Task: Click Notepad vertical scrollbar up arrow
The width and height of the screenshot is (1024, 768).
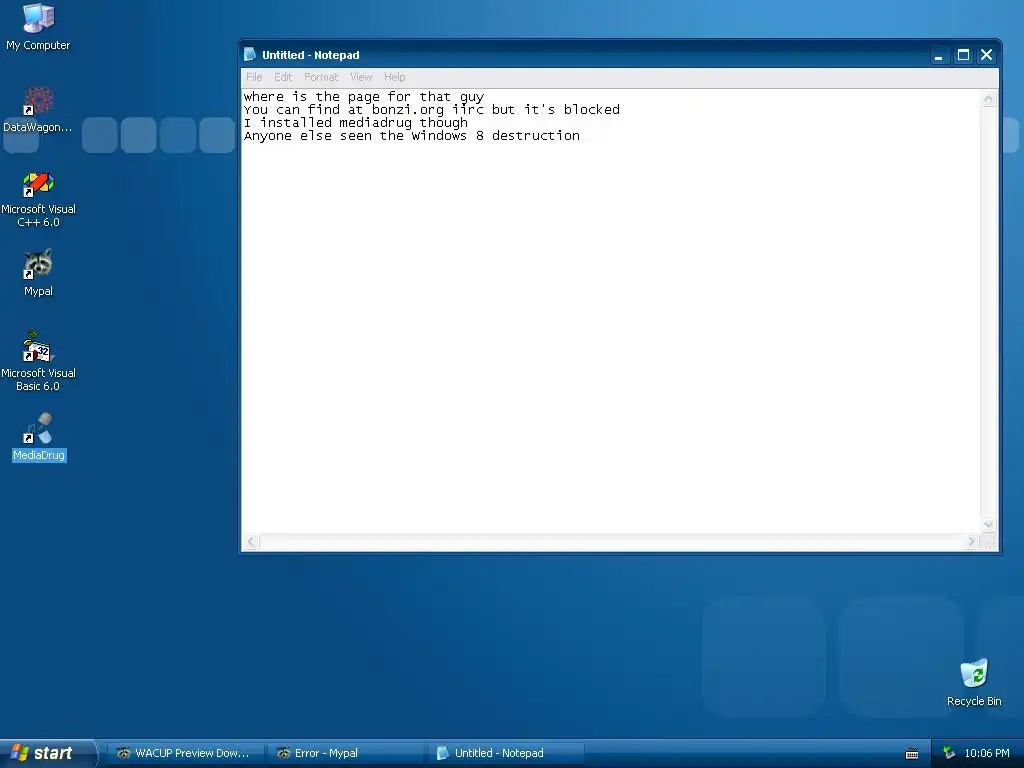Action: tap(988, 99)
